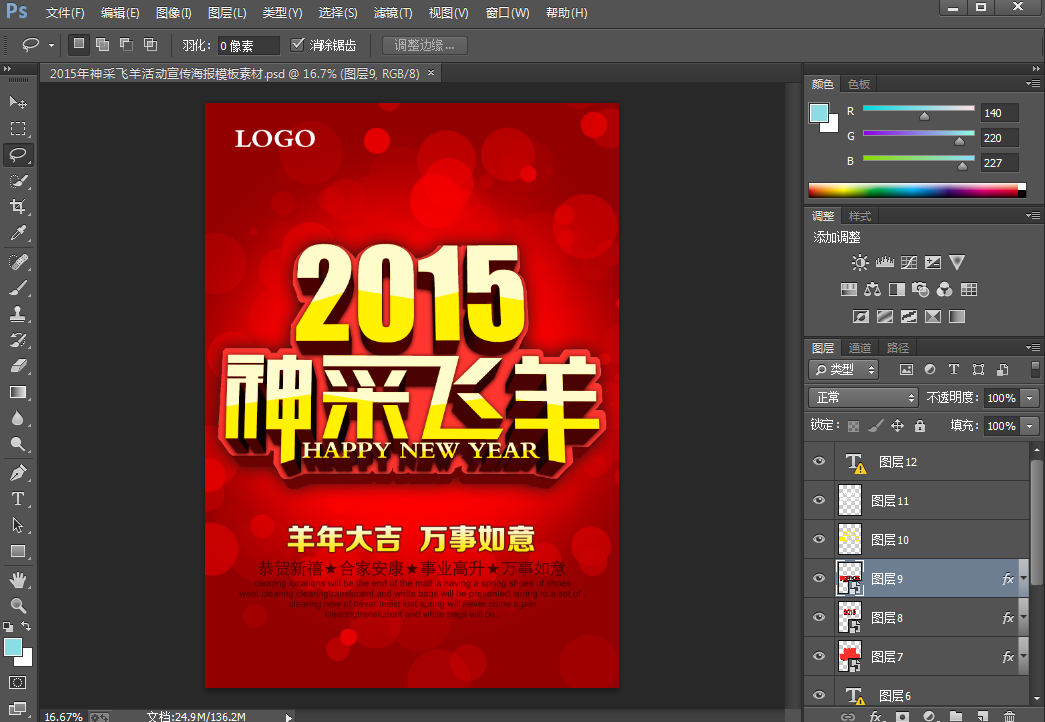Switch to the 通道 channels tab
Viewport: 1045px width, 722px height.
pos(860,347)
